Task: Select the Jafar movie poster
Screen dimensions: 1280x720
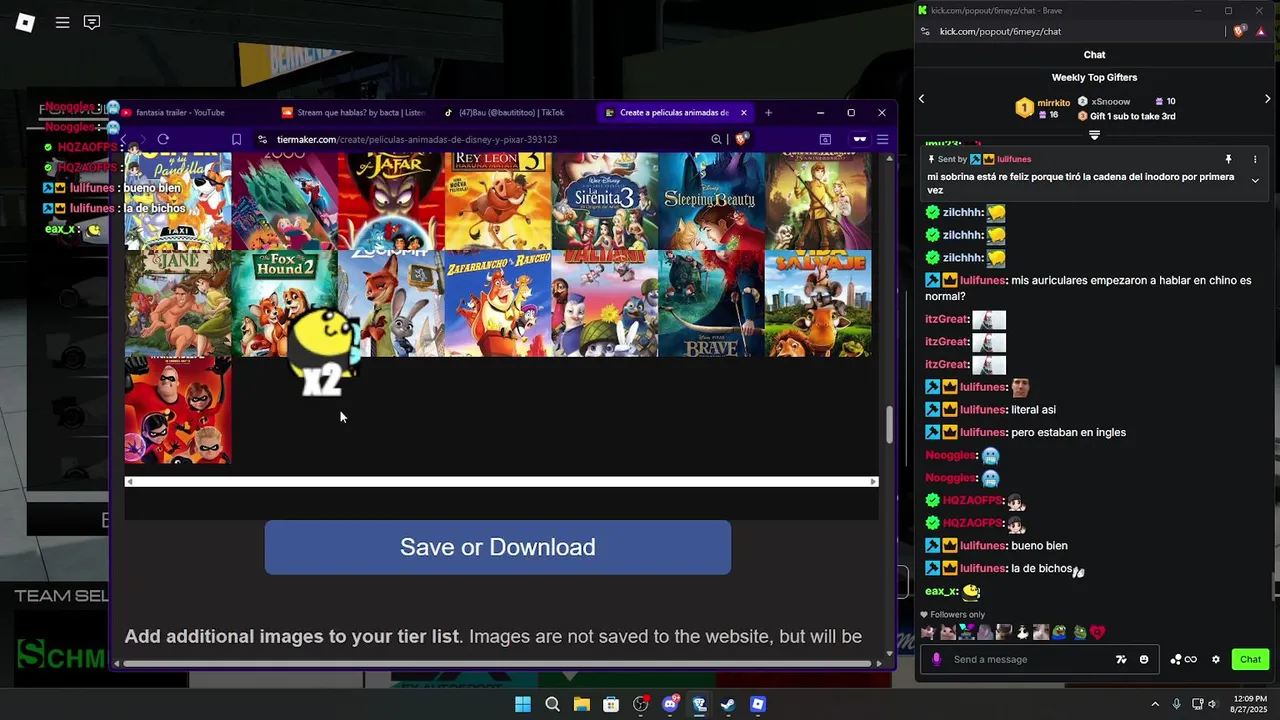Action: [391, 201]
